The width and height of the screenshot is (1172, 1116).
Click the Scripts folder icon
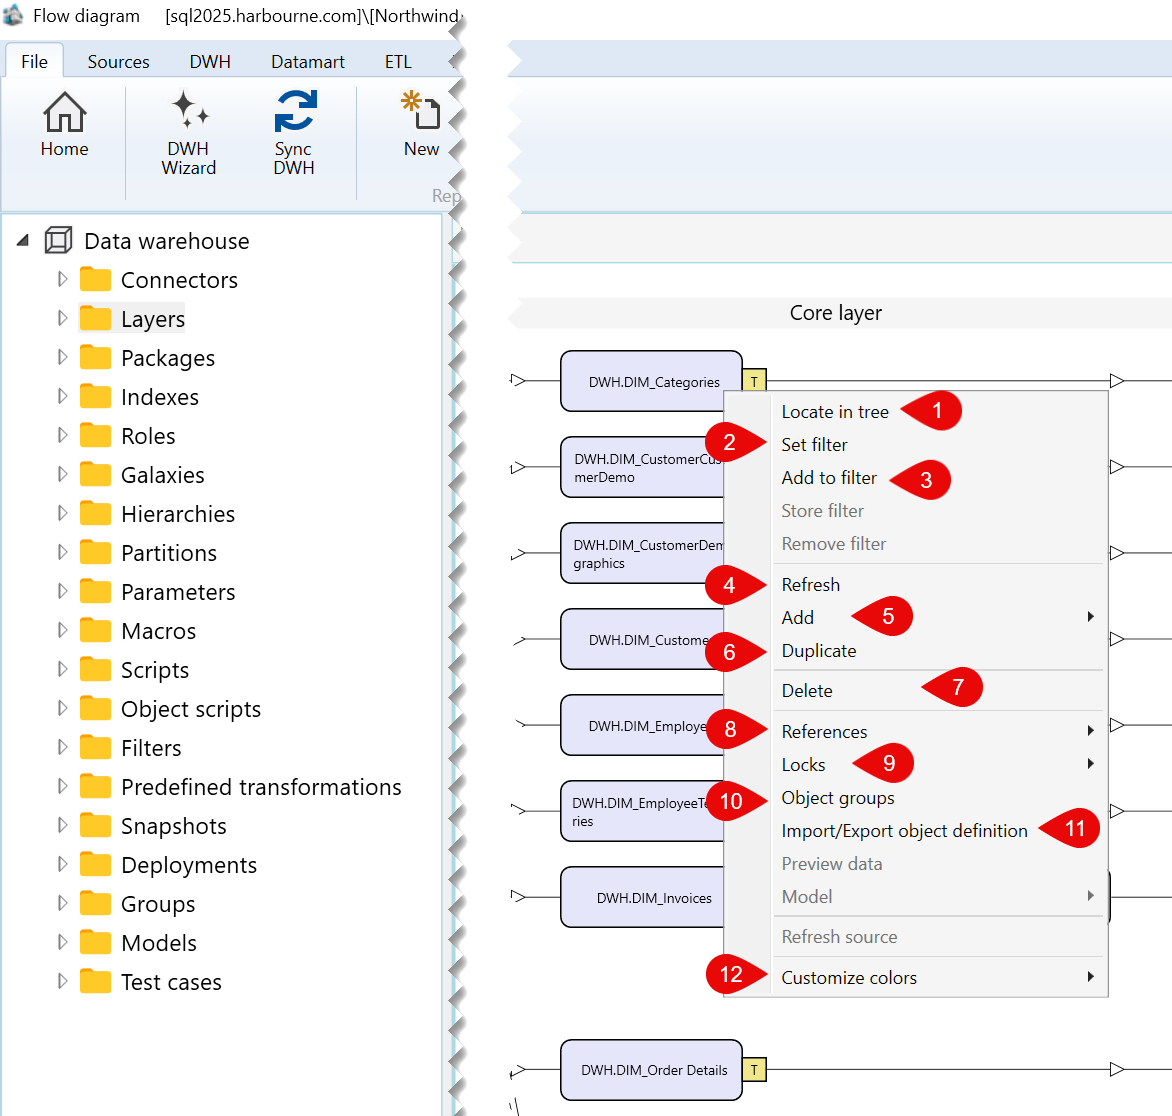(x=96, y=669)
